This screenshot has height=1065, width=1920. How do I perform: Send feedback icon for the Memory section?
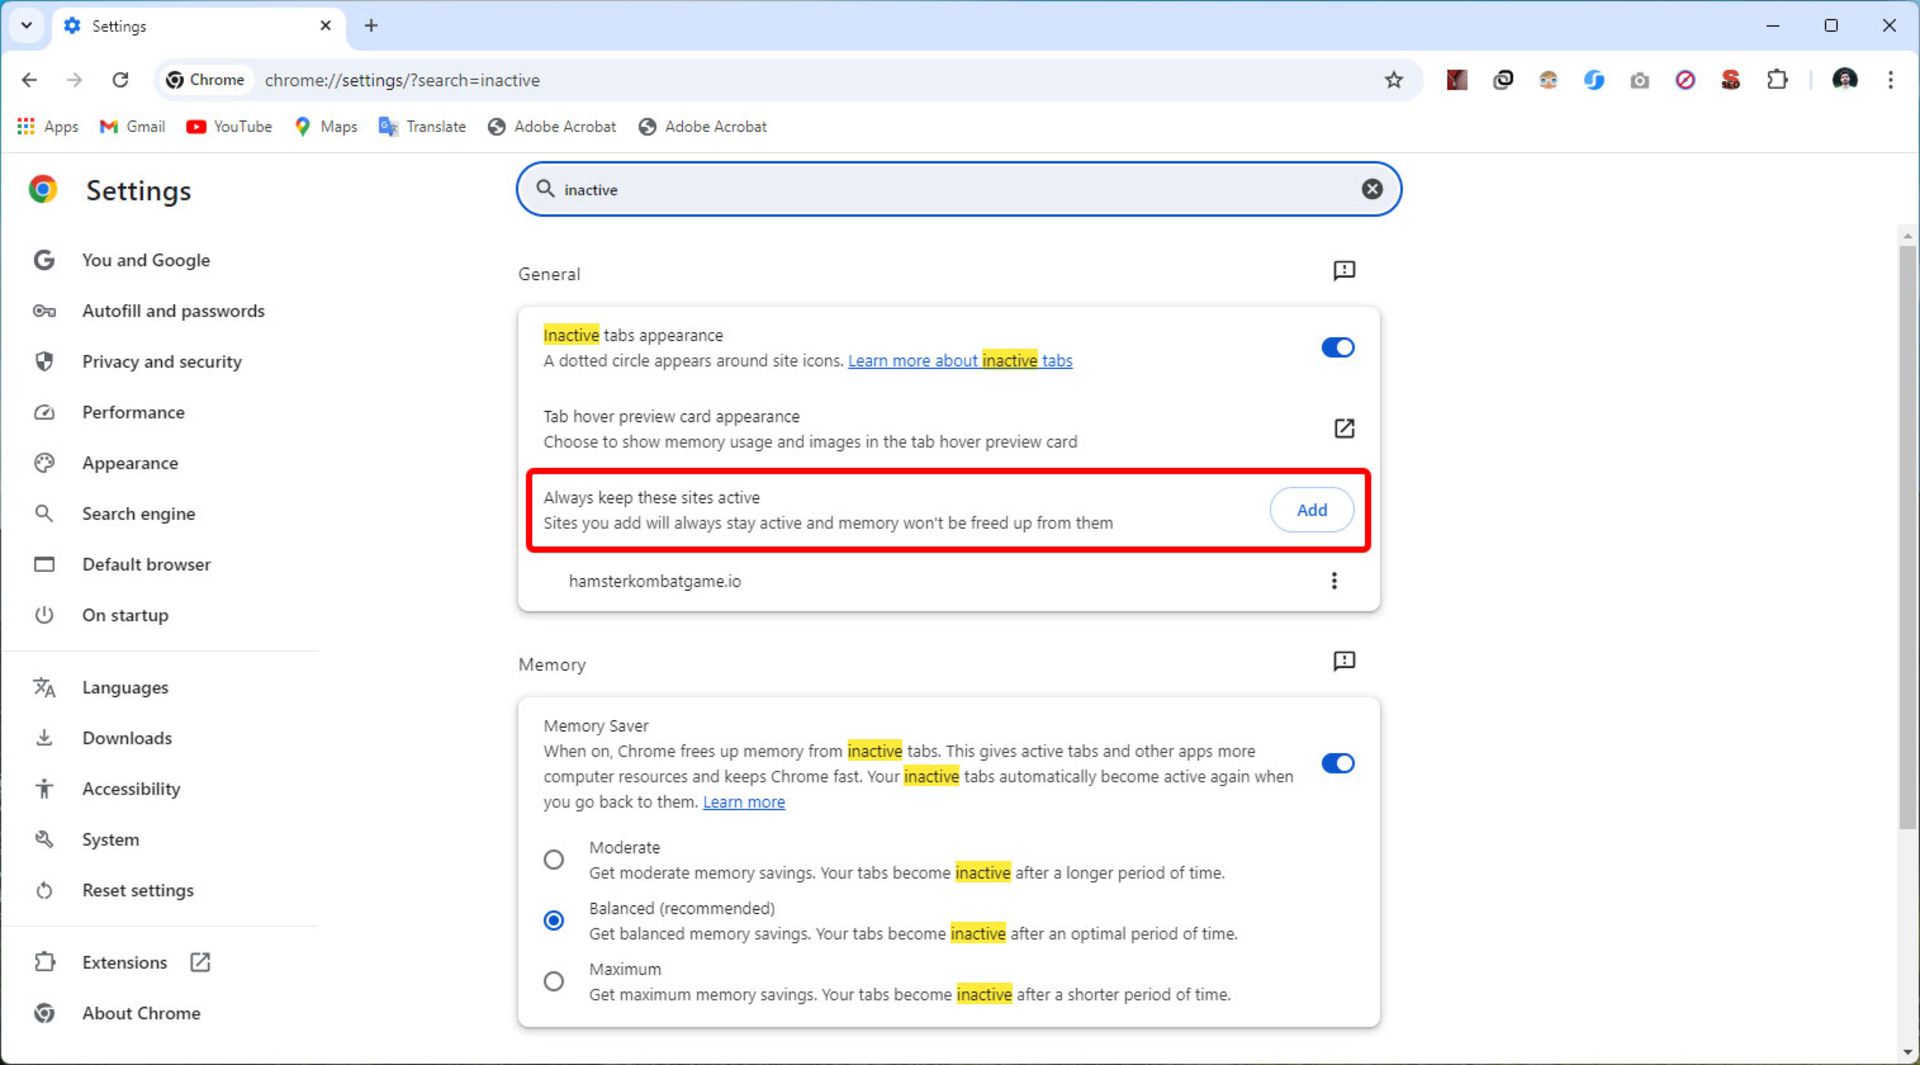tap(1344, 661)
